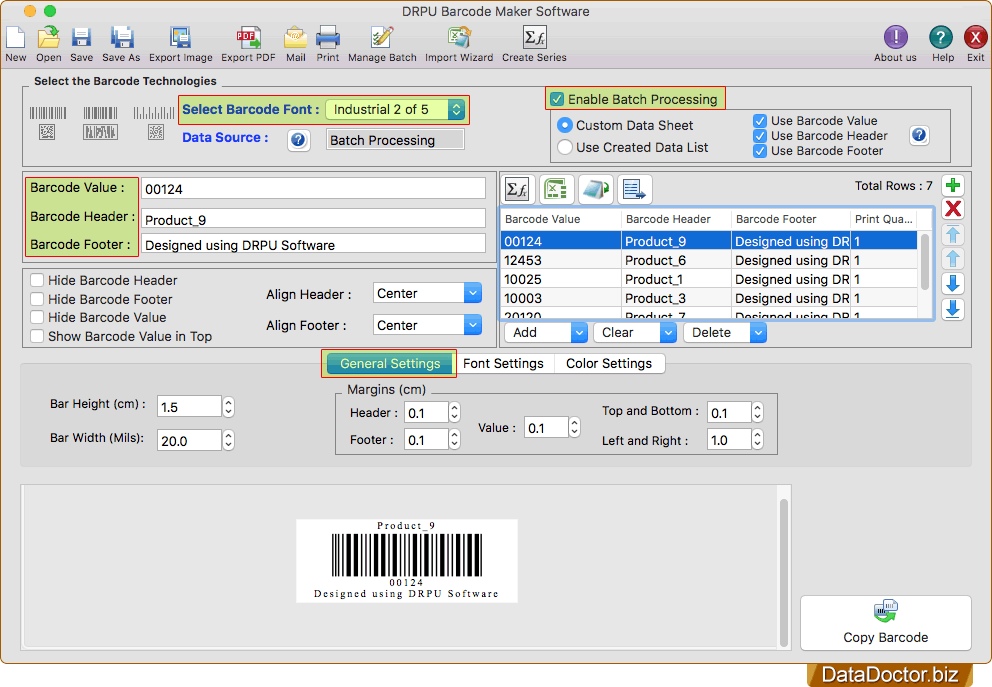Click the Barcode Value input field
The width and height of the screenshot is (992, 687).
(x=313, y=189)
